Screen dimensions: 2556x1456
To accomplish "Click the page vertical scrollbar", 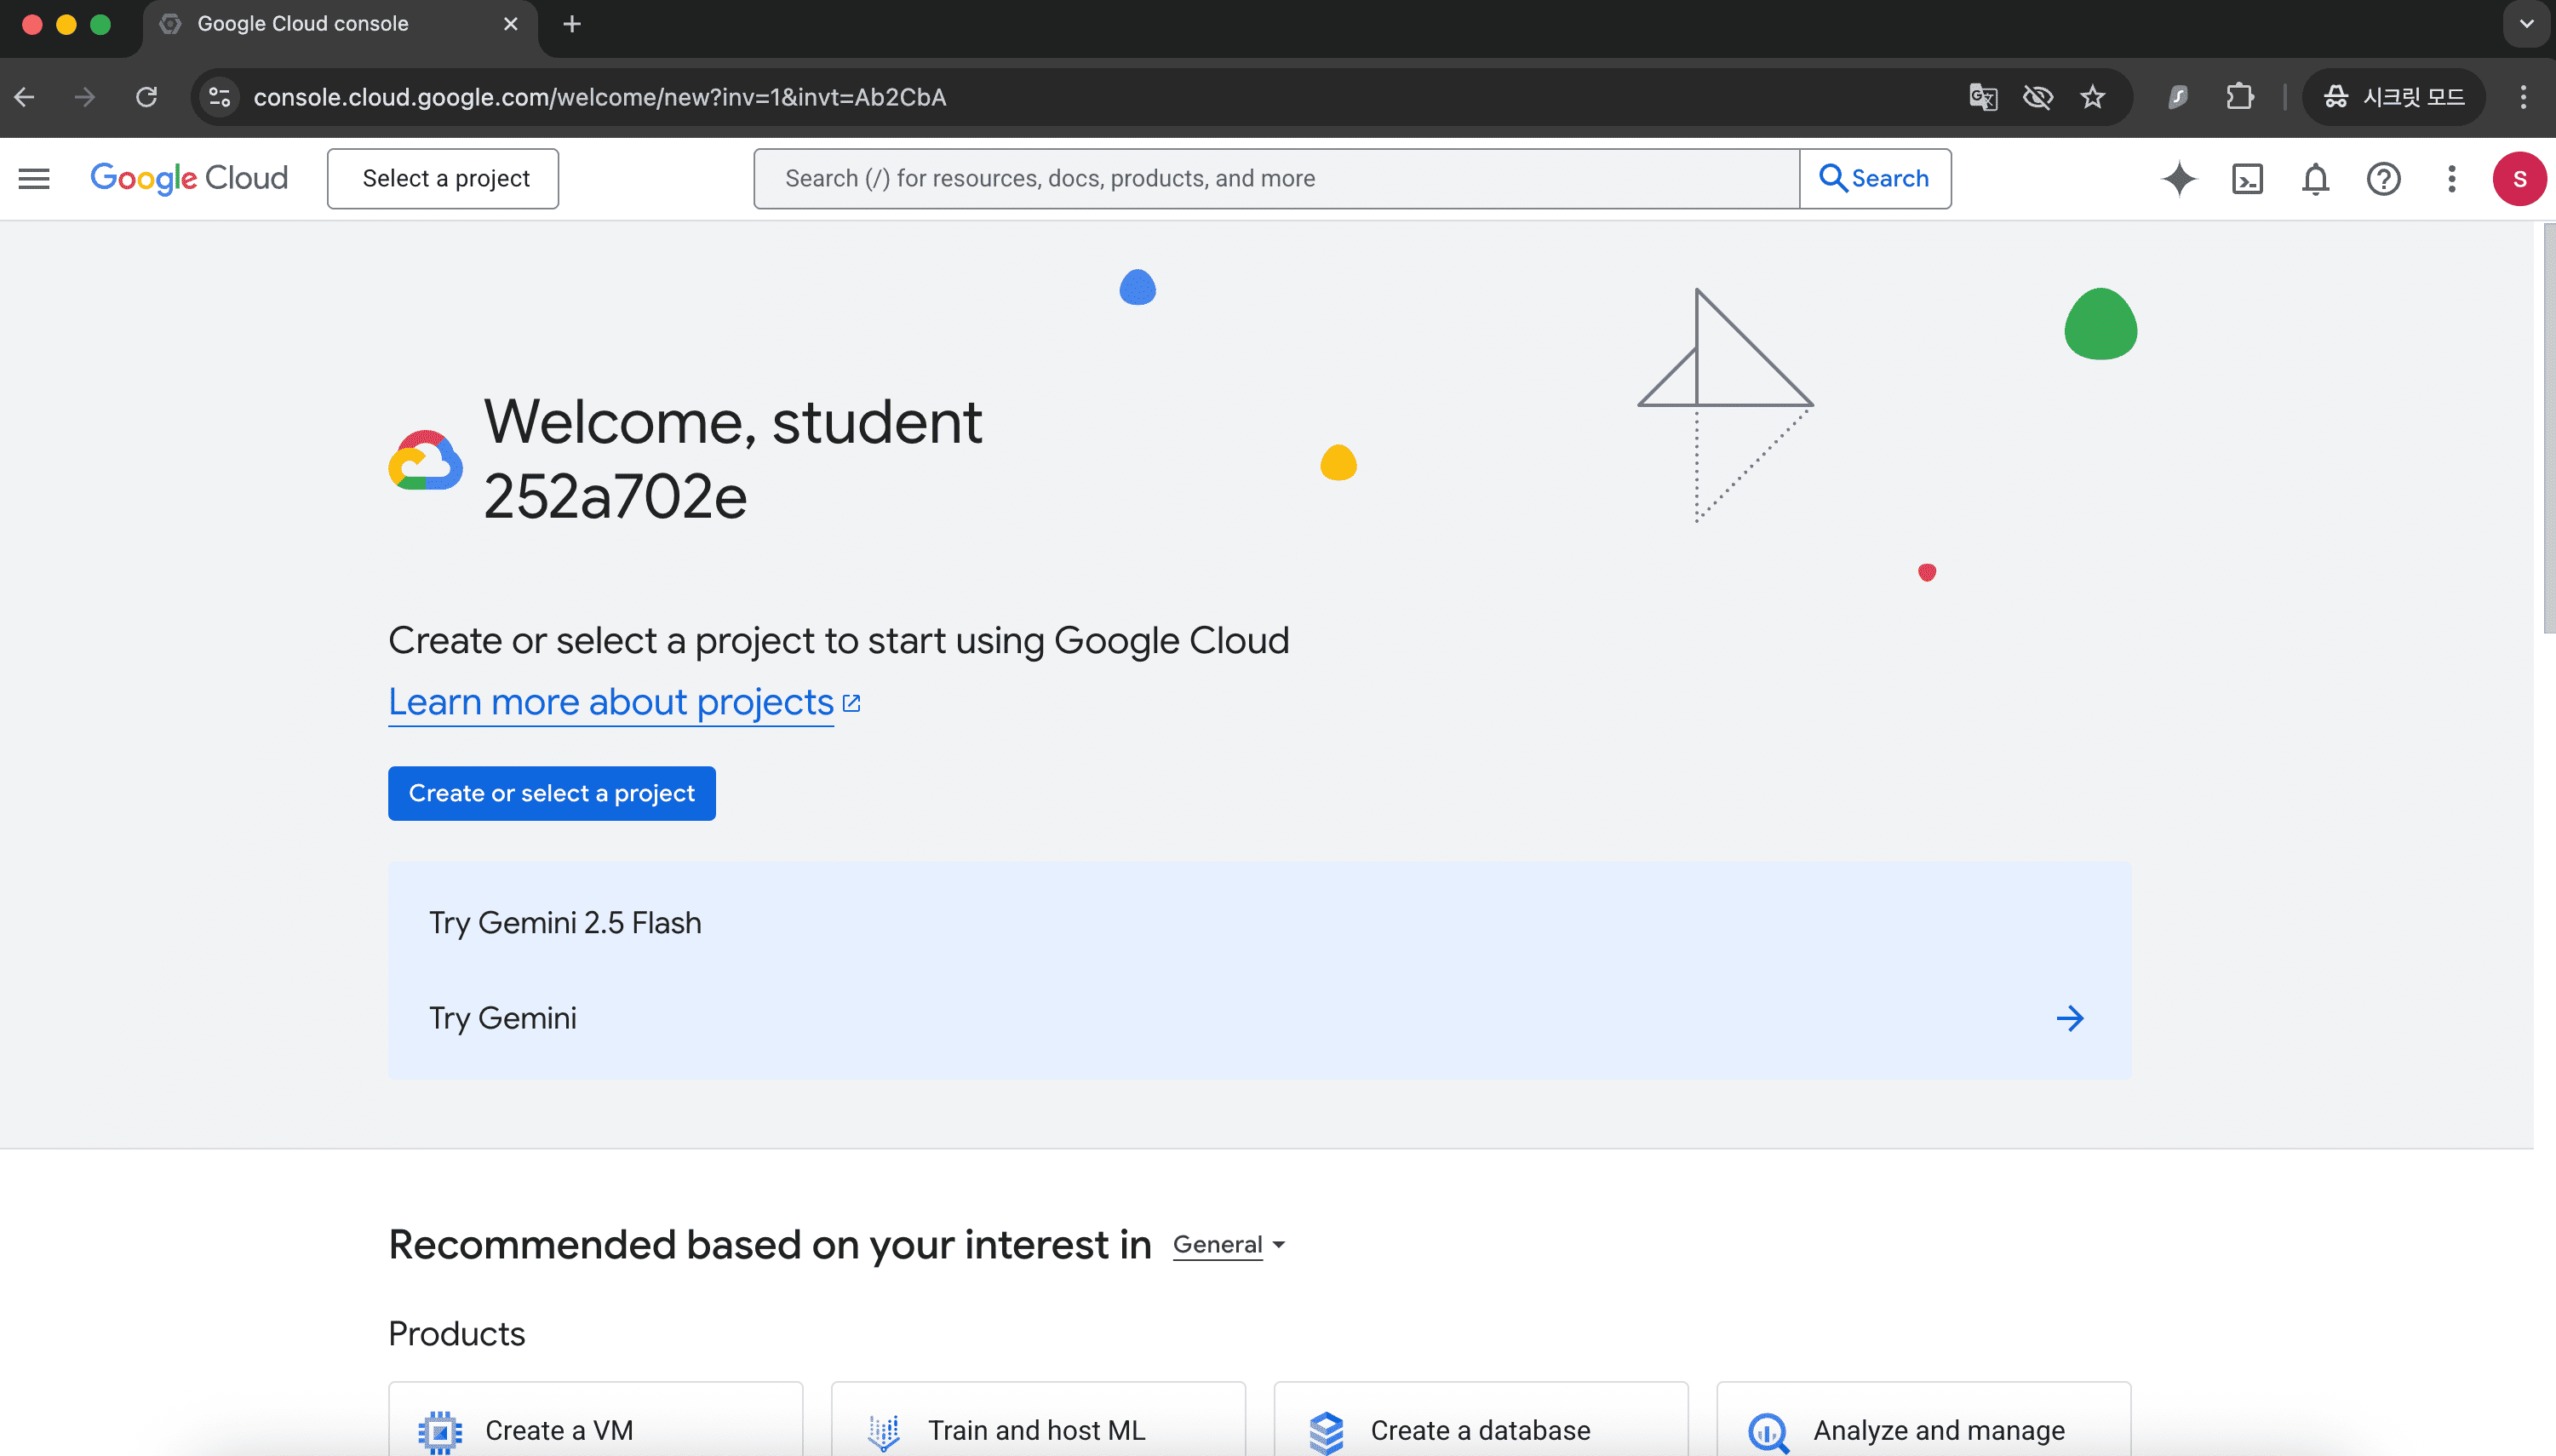I will (2548, 430).
